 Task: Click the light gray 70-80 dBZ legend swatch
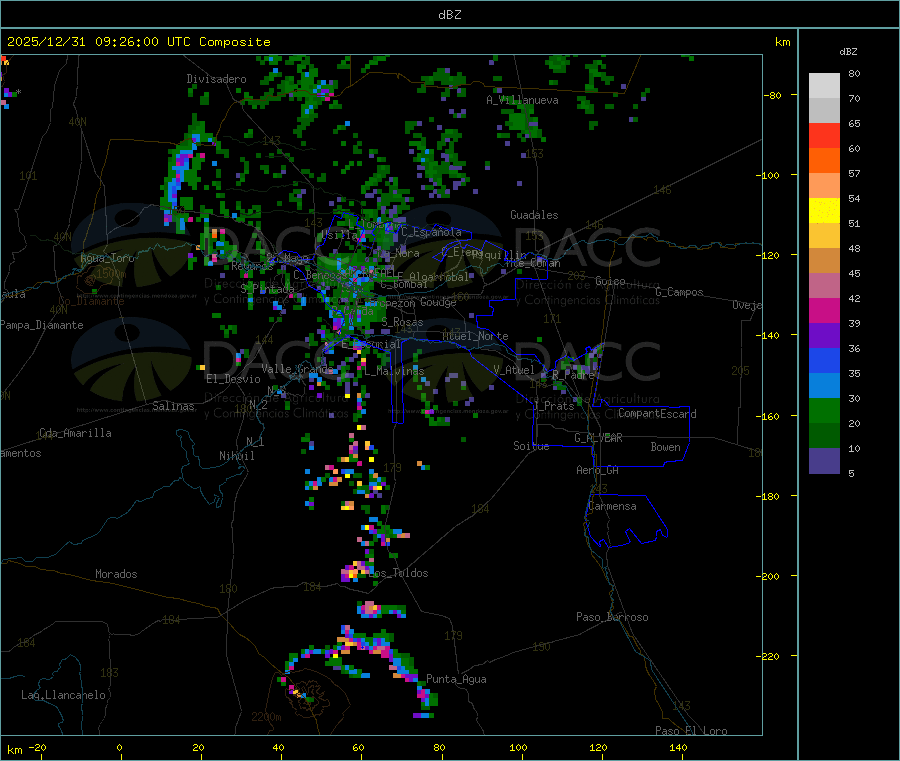pos(824,86)
